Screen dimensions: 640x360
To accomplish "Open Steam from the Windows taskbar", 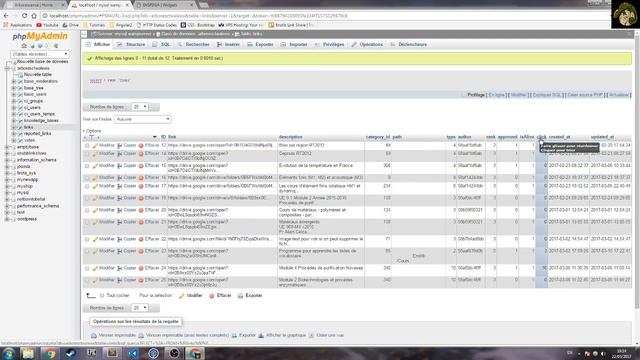I will 71,353.
